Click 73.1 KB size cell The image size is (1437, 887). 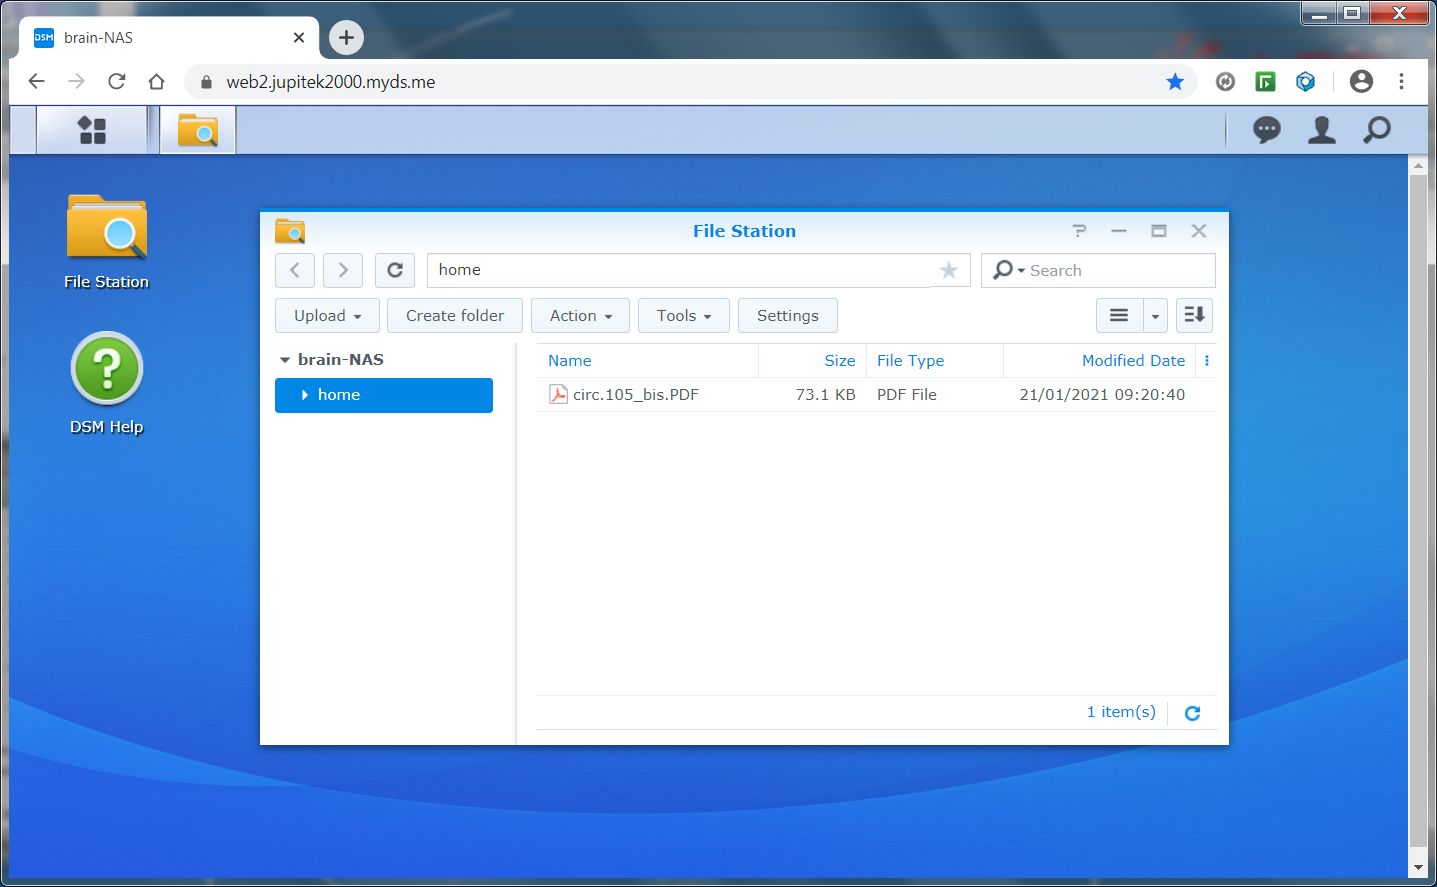[825, 395]
